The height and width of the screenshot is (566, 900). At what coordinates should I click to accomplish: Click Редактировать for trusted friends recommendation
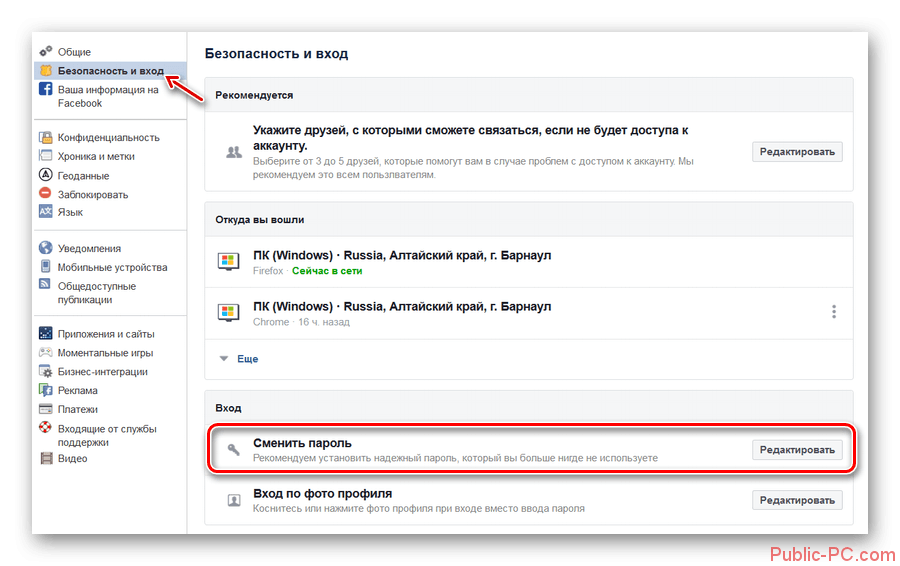[x=797, y=152]
